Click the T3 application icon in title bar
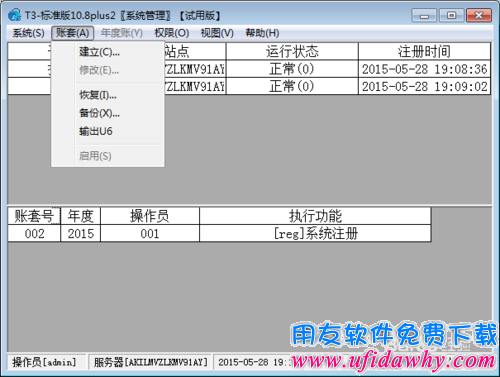Screen dimensions: 500x377 click(x=15, y=15)
